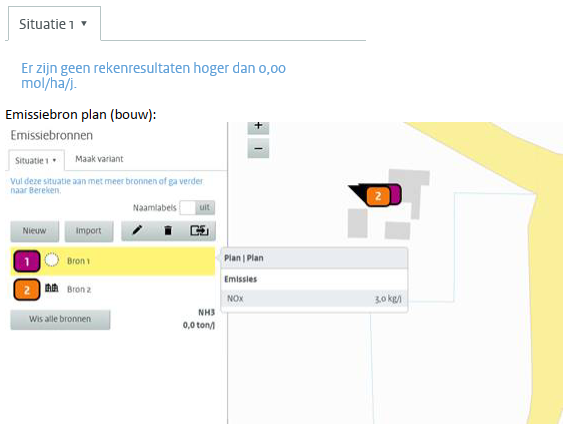Click the dashed circle icon beside Bron 1
This screenshot has width=572, height=440.
[x=51, y=260]
